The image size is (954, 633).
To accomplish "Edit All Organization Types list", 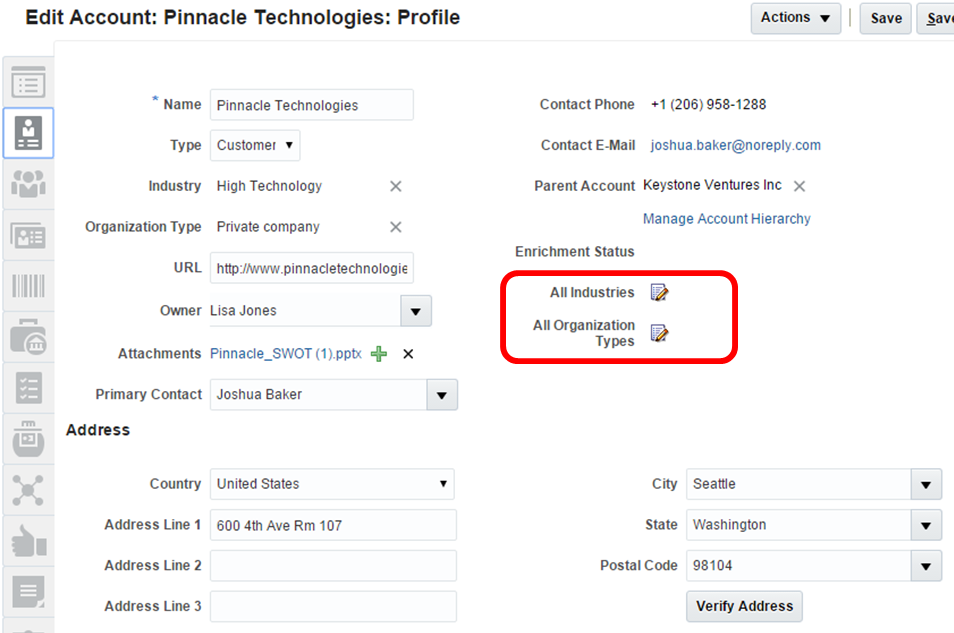I will (659, 333).
